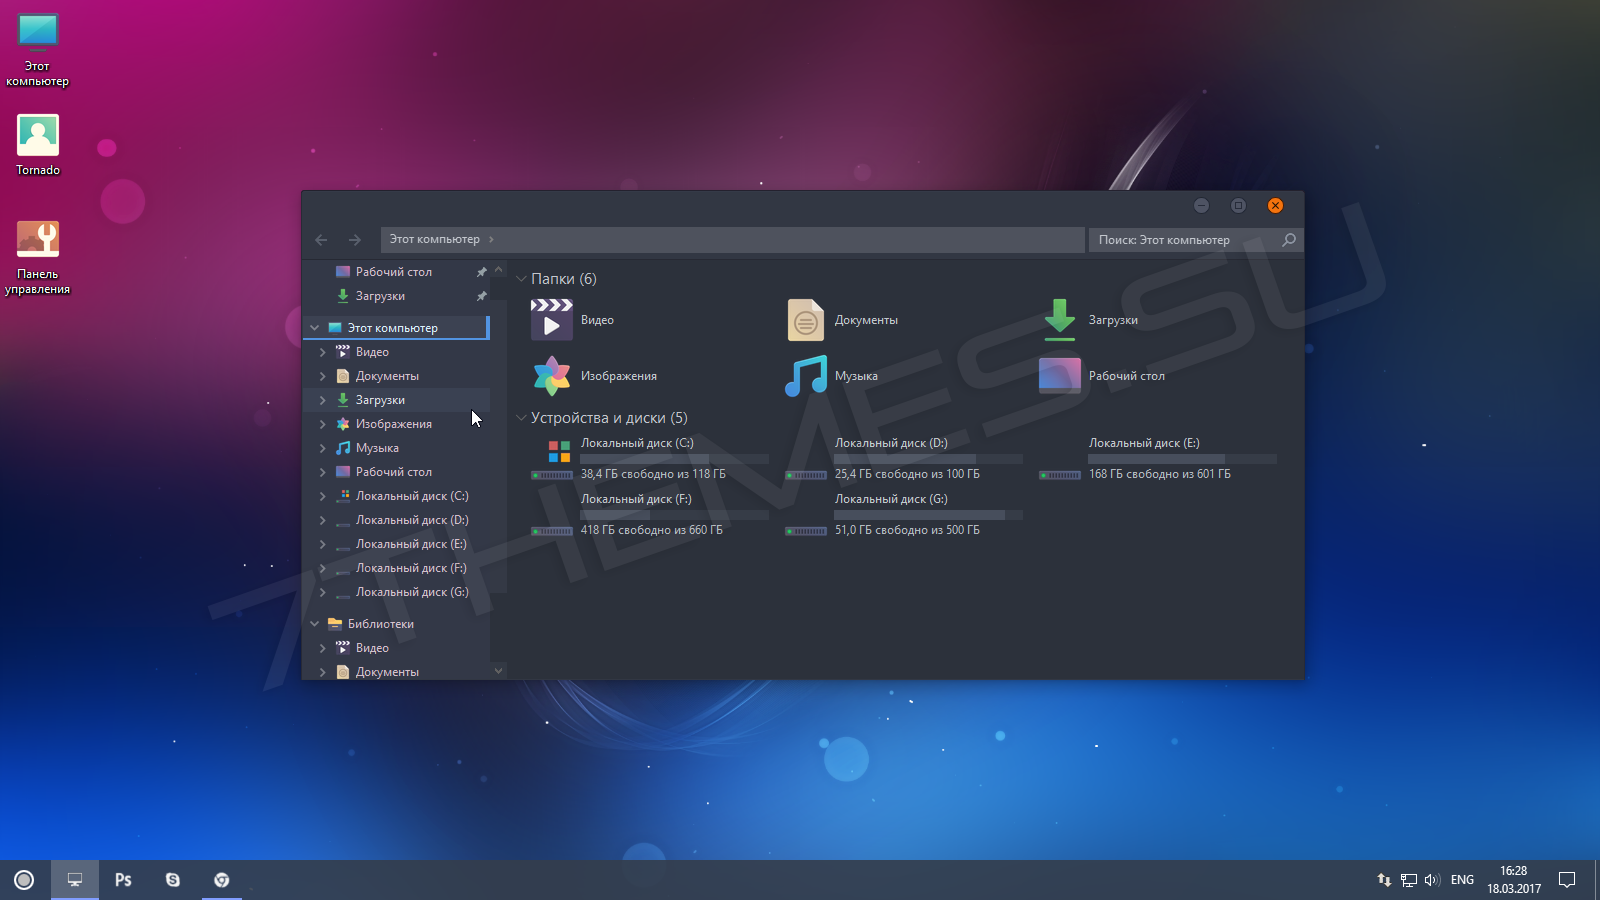The image size is (1600, 900).
Task: Expand Музыка node in the tree
Action: pos(322,448)
